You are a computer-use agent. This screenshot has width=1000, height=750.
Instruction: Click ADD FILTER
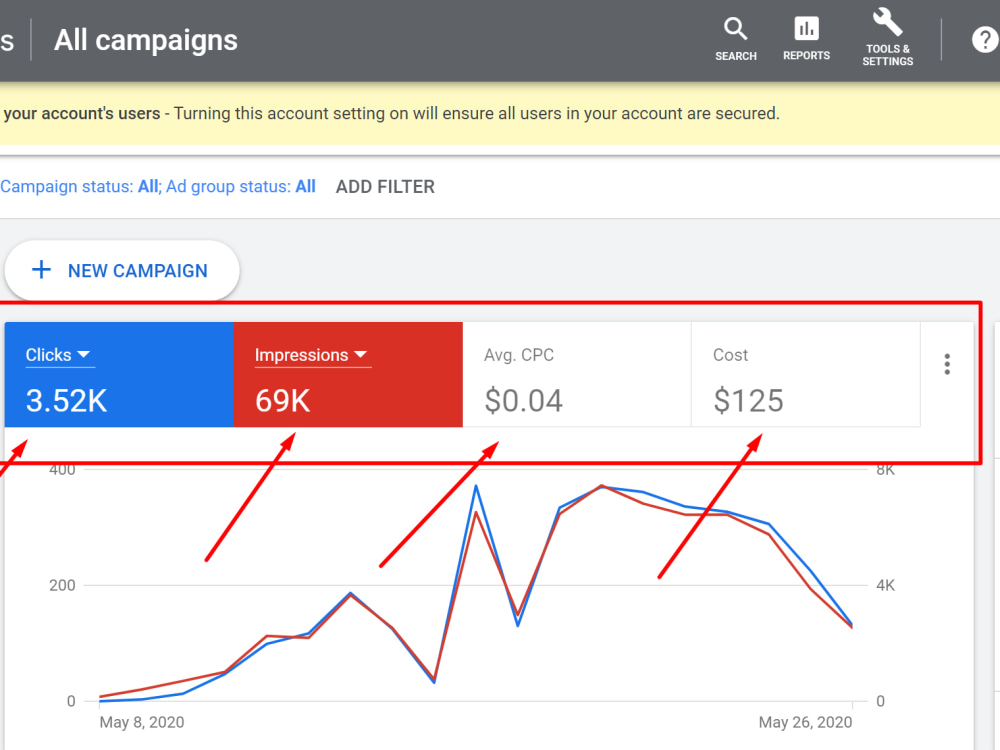pyautogui.click(x=385, y=187)
